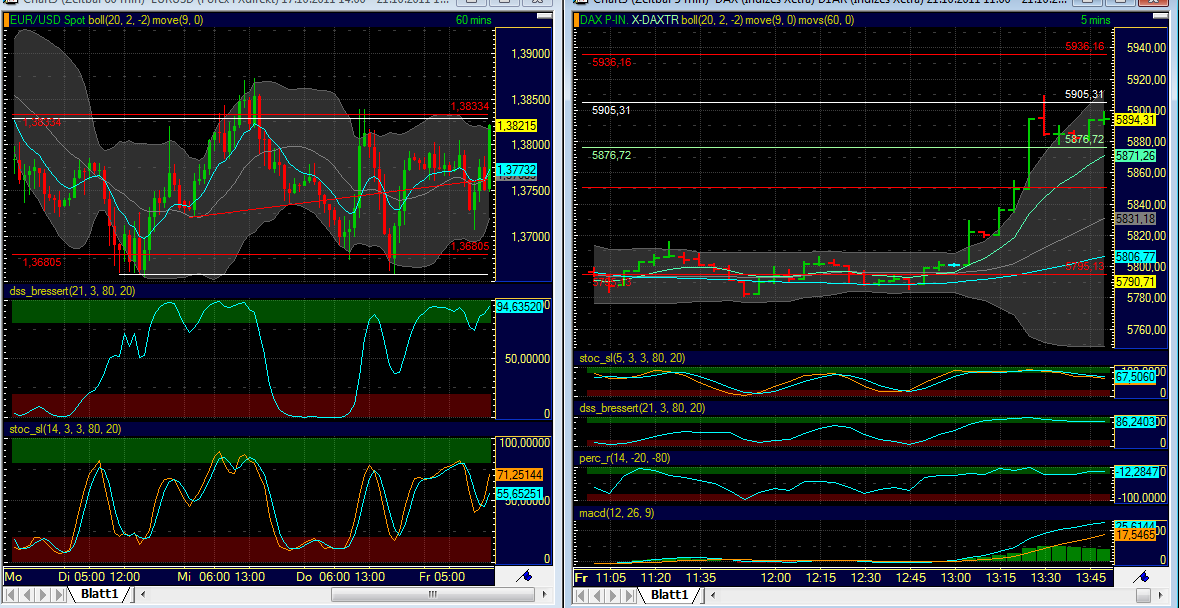Image resolution: width=1180 pixels, height=608 pixels.
Task: Click the pin icon below the DAX price axis
Action: pyautogui.click(x=1140, y=577)
